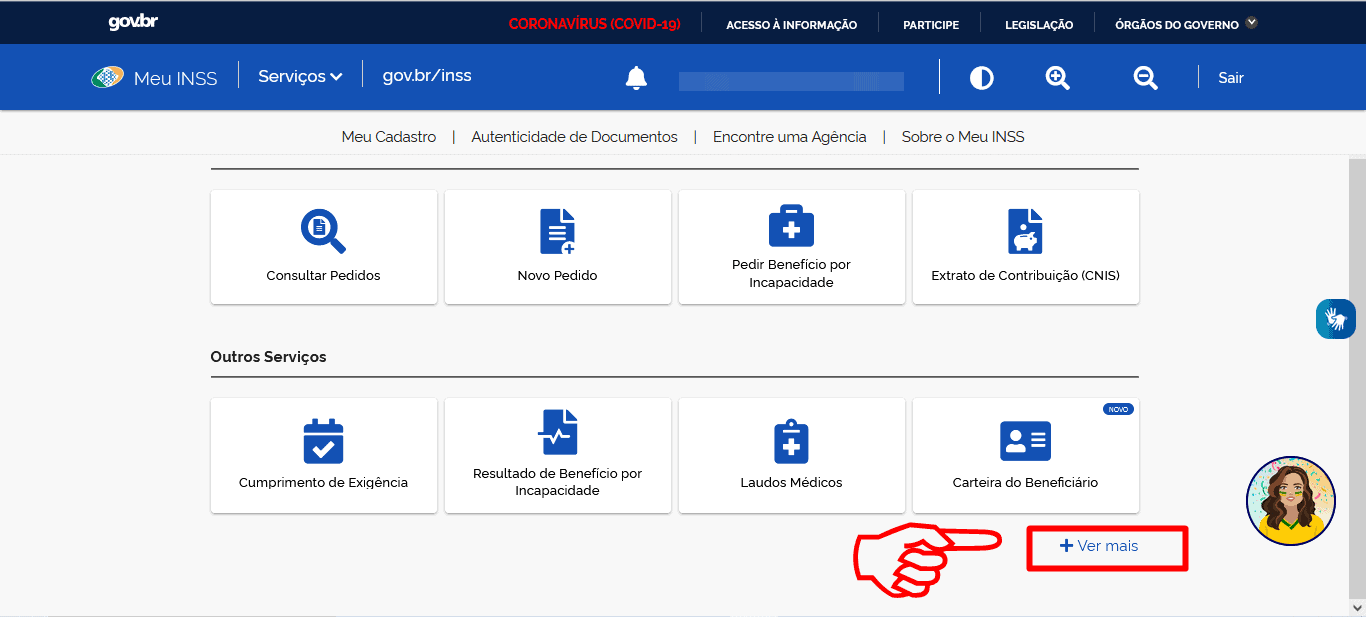Open the gov.br/inss link
The width and height of the screenshot is (1366, 617).
(x=427, y=76)
